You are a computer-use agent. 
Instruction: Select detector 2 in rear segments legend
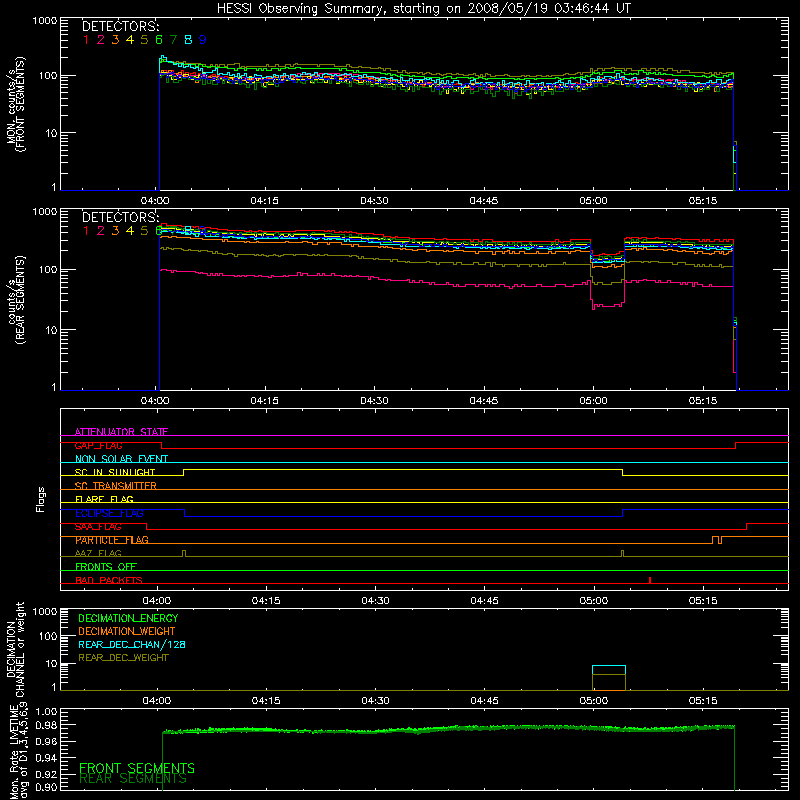(101, 231)
